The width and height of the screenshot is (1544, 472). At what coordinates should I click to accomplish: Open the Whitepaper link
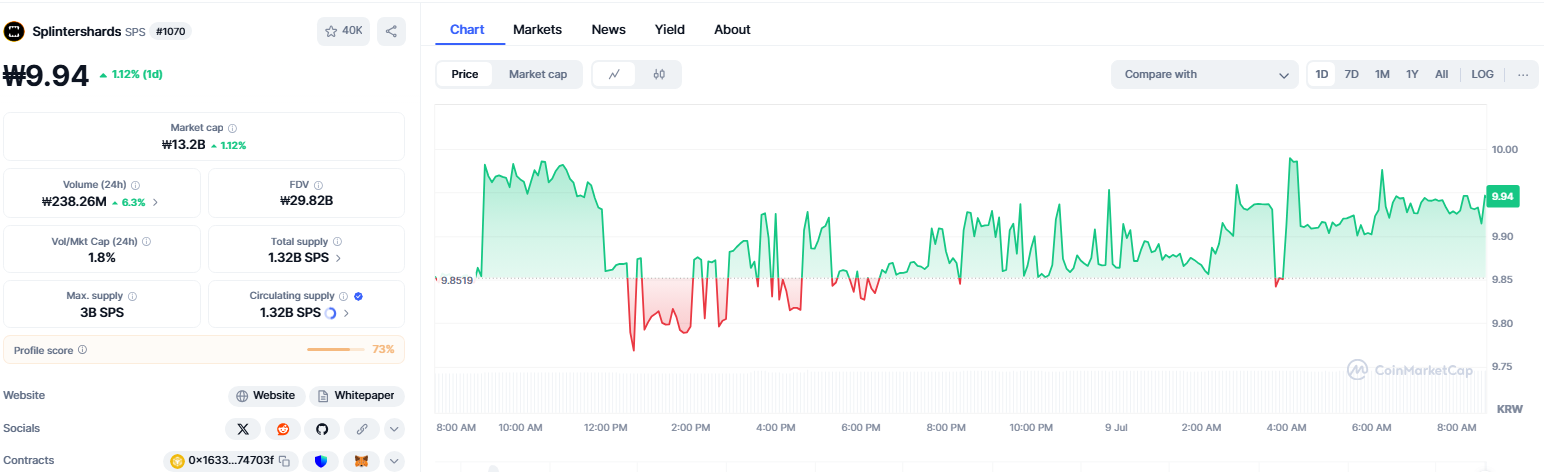(x=357, y=396)
